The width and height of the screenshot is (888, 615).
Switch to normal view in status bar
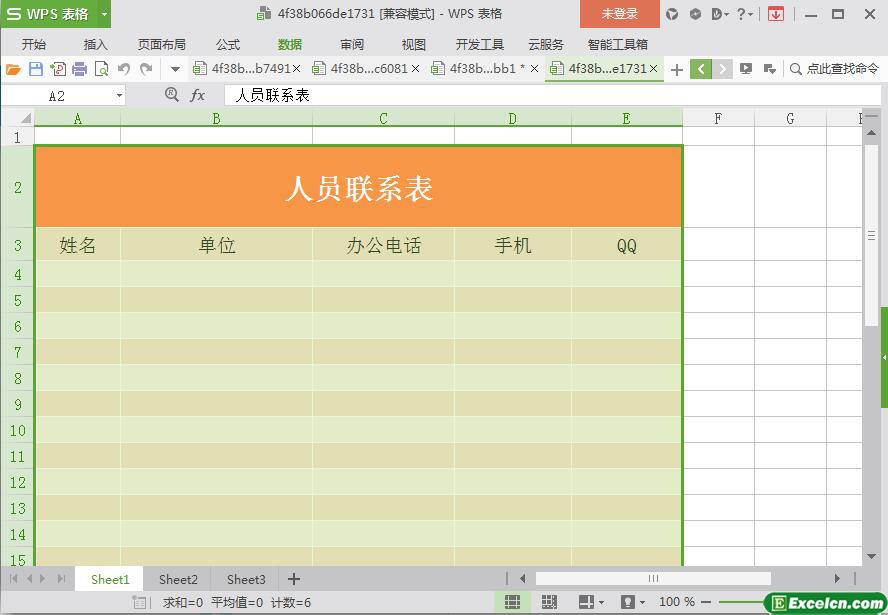click(x=512, y=602)
